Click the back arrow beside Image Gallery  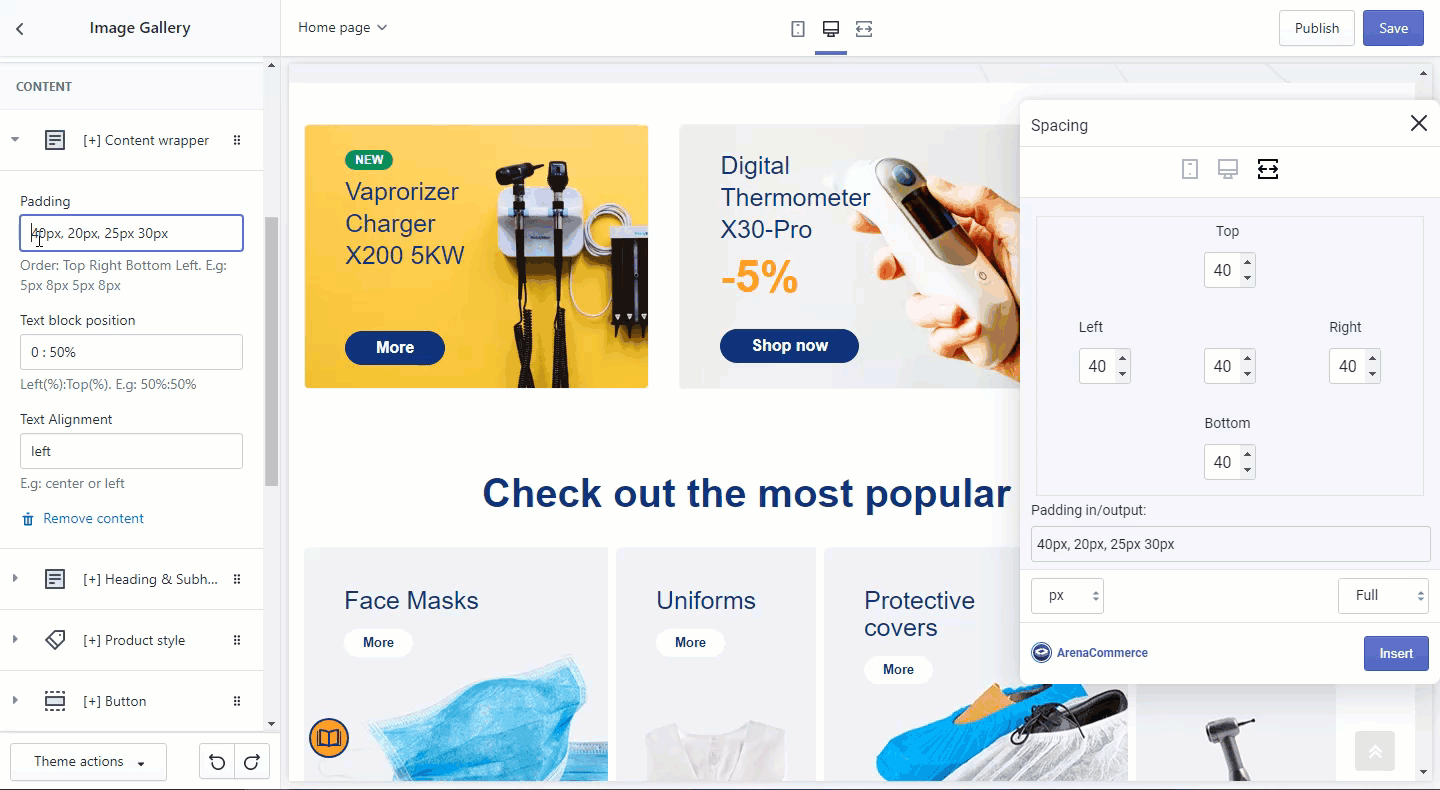point(20,28)
